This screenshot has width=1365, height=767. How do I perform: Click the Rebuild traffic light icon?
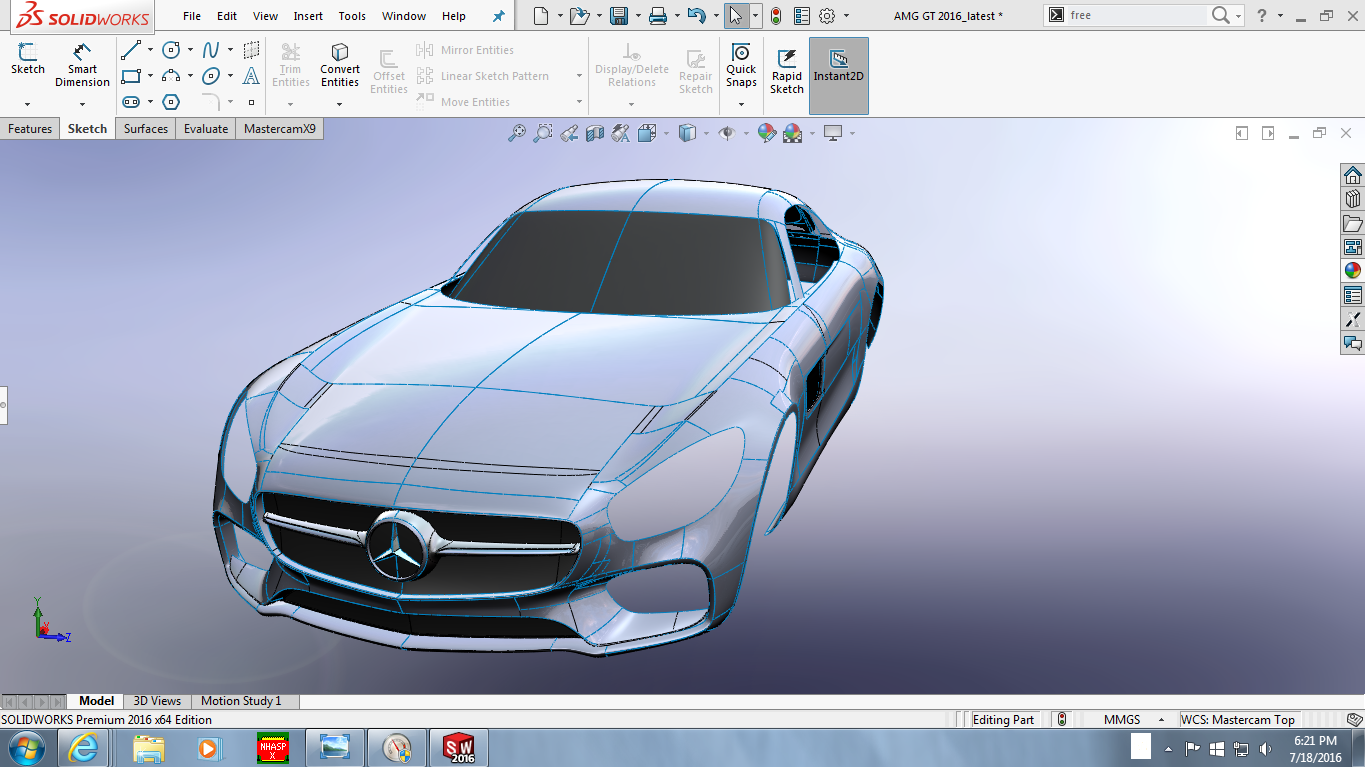(775, 16)
